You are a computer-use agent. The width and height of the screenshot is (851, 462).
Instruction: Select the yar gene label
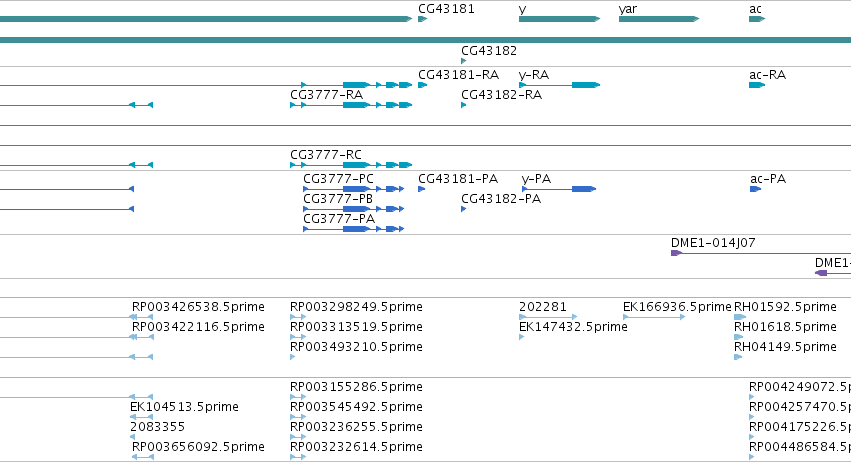pos(627,9)
